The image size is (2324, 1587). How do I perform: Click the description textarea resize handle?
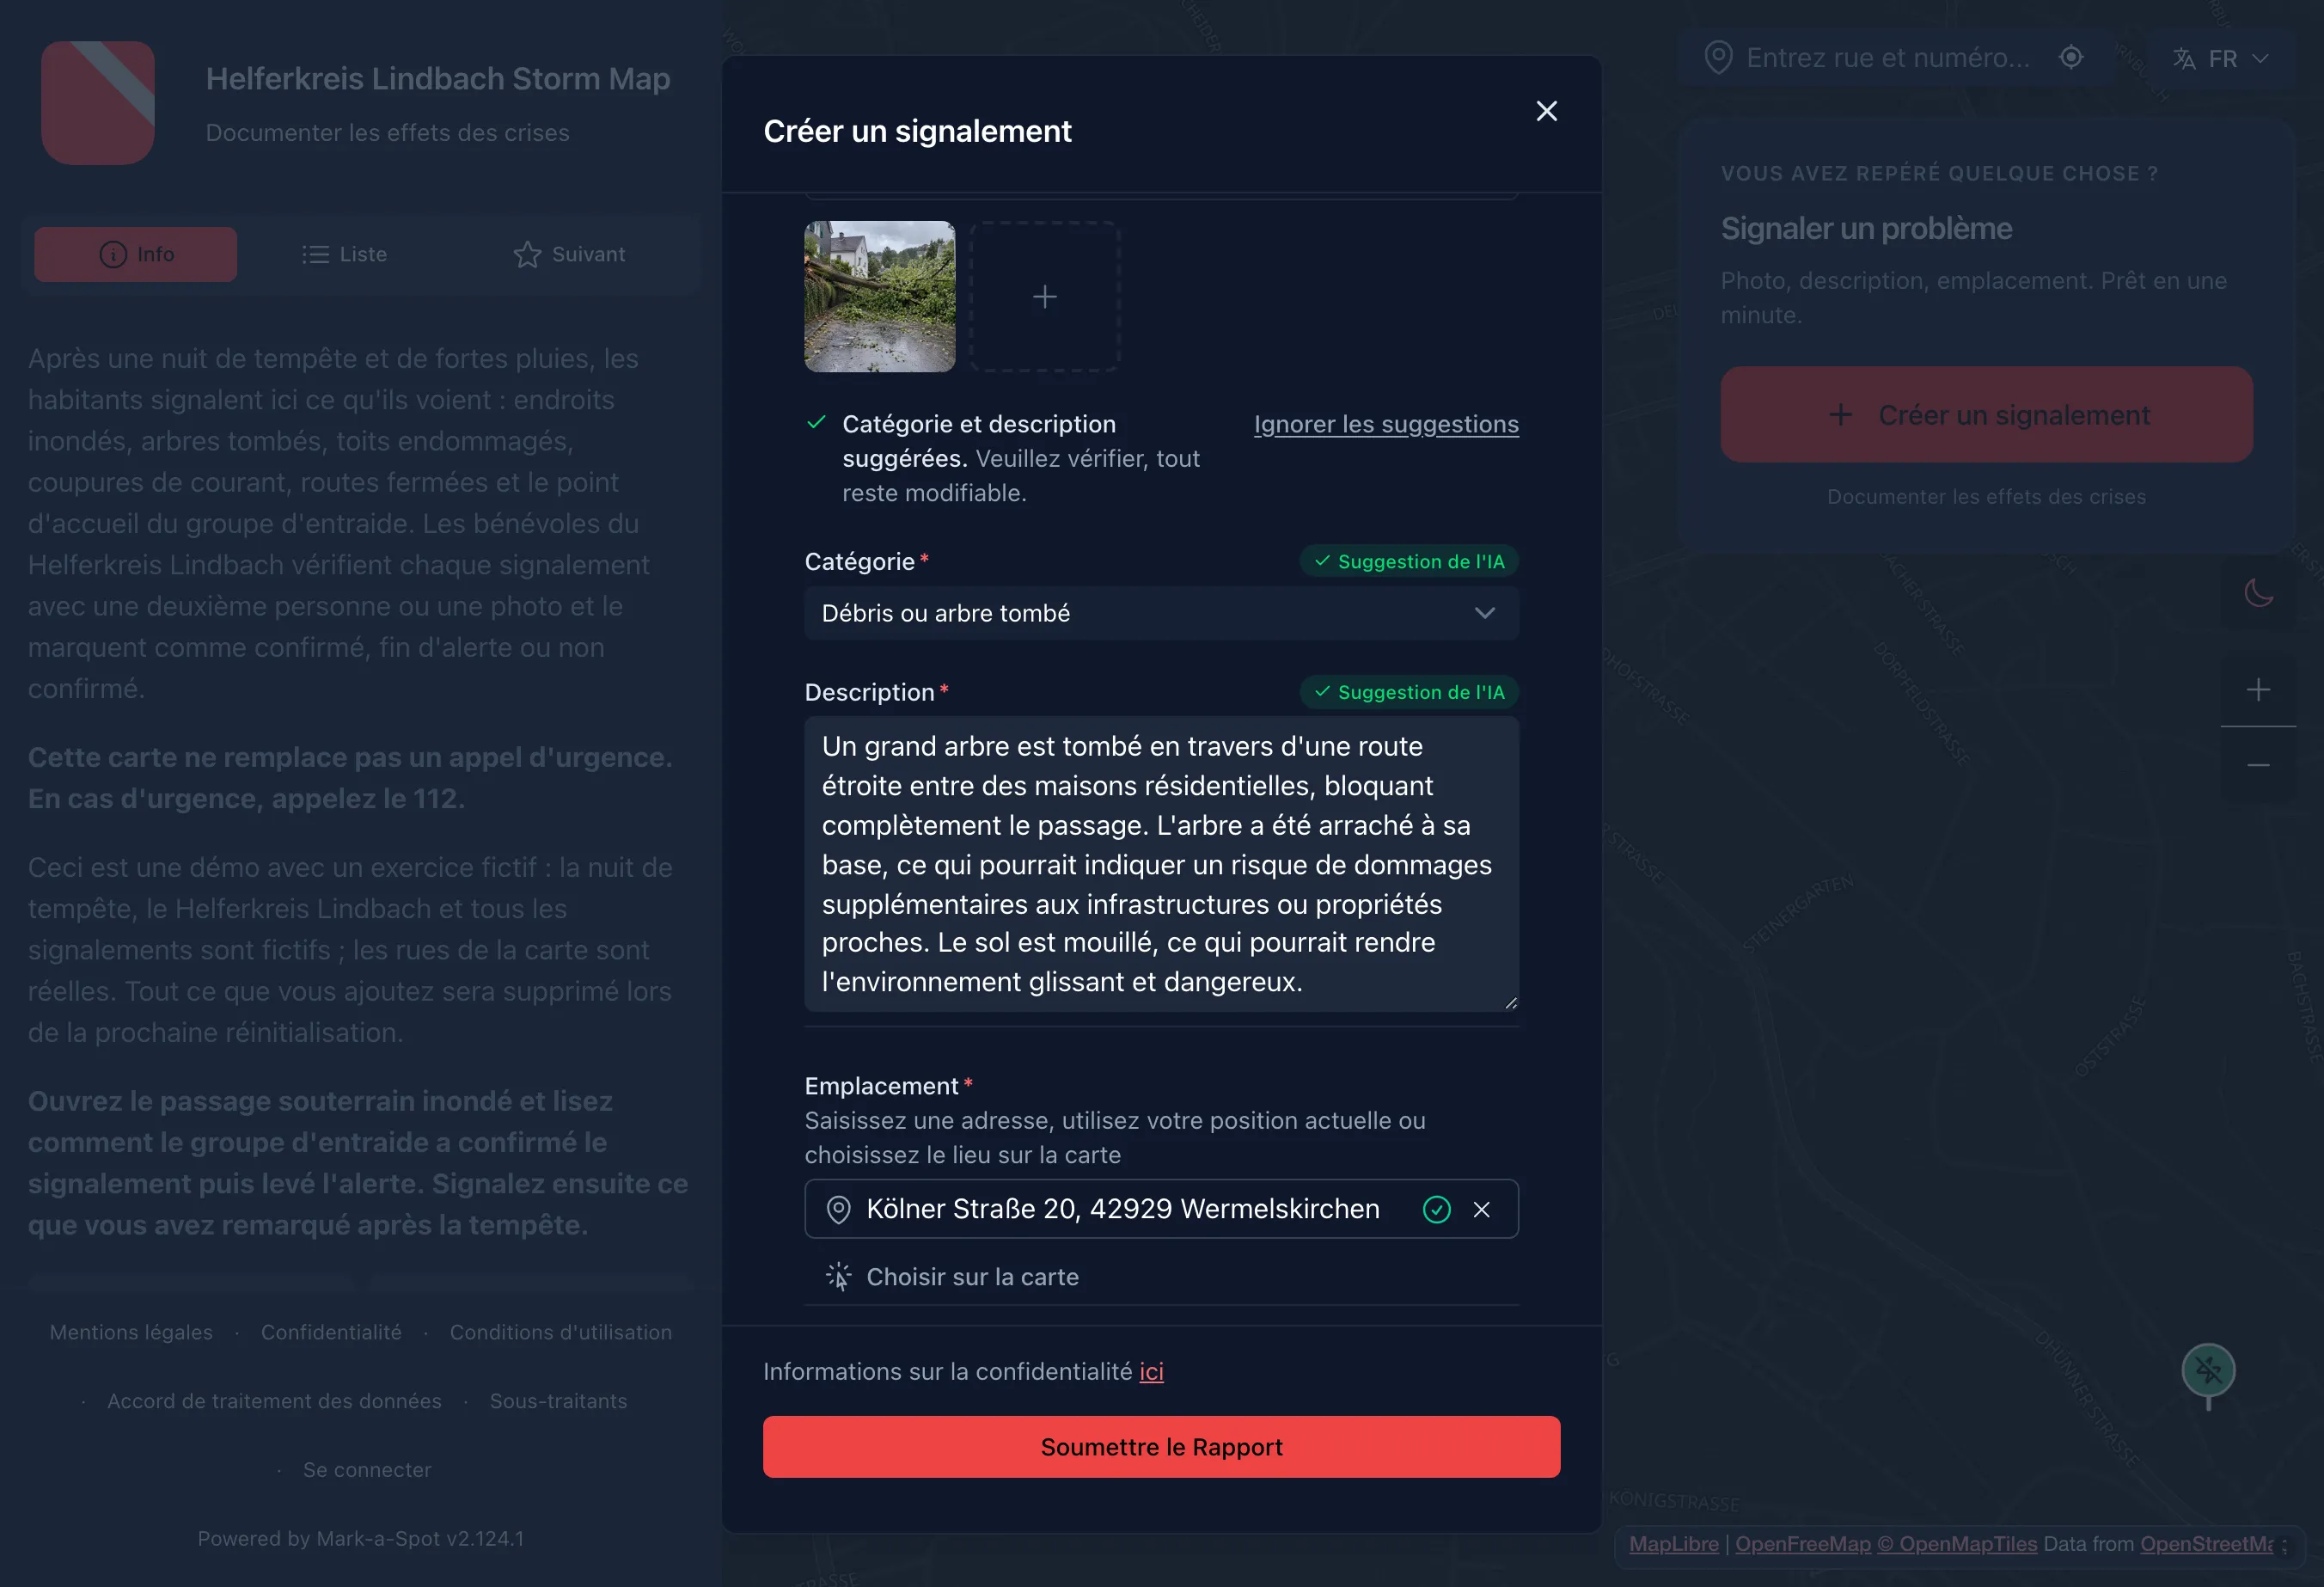click(x=1511, y=1003)
